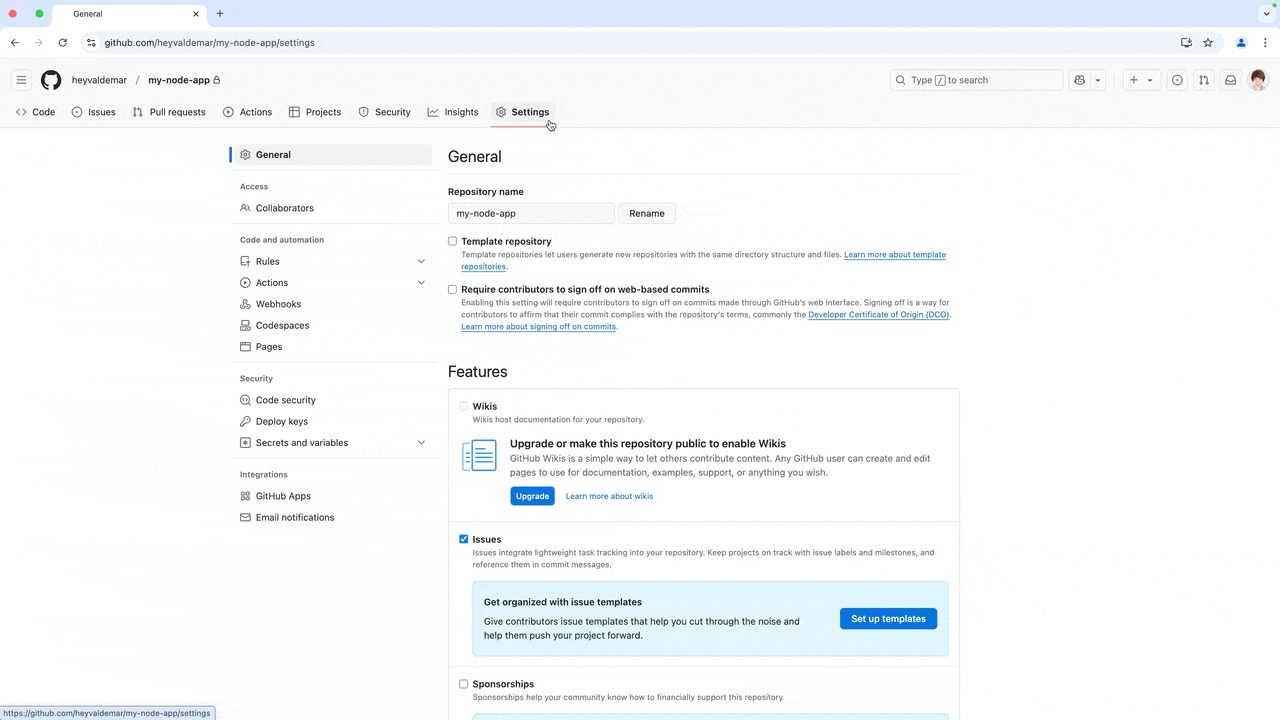This screenshot has width=1280, height=720.
Task: Switch to the Code tab
Action: click(36, 112)
